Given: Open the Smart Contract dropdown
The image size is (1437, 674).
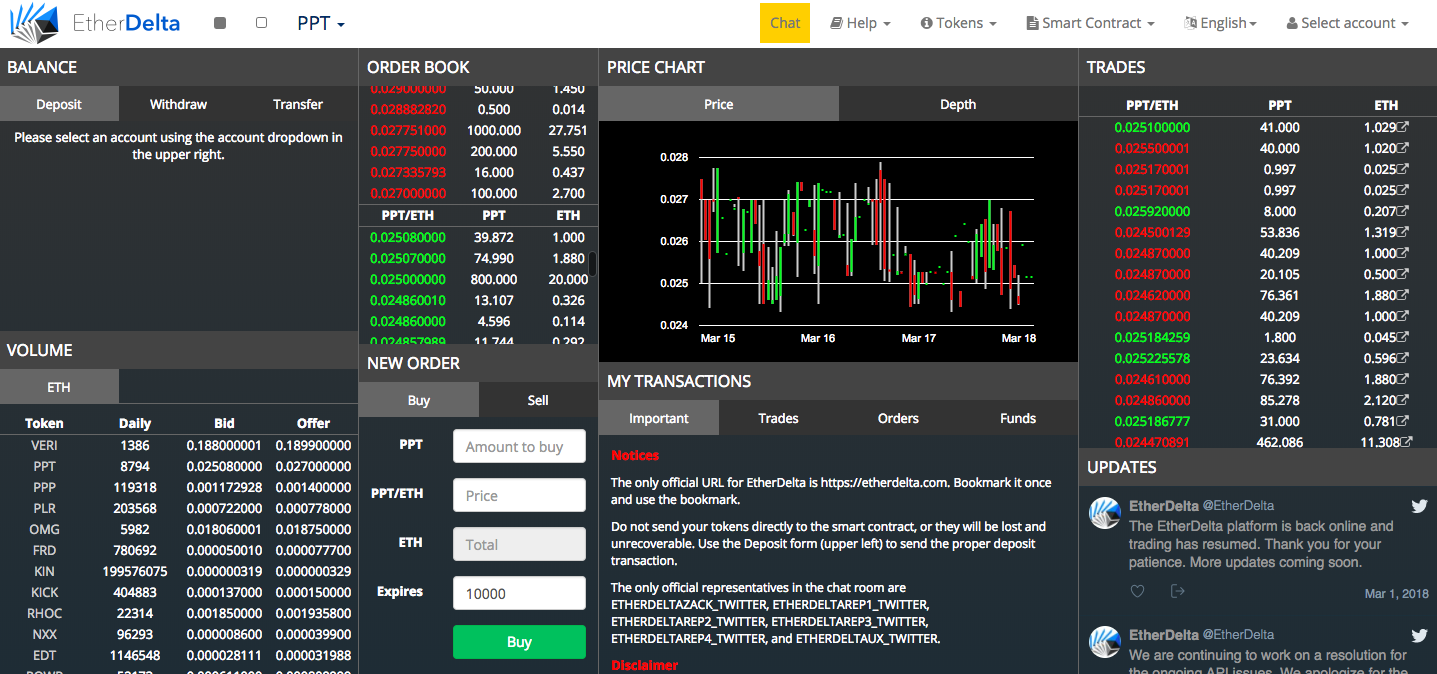Looking at the screenshot, I should coord(1090,23).
